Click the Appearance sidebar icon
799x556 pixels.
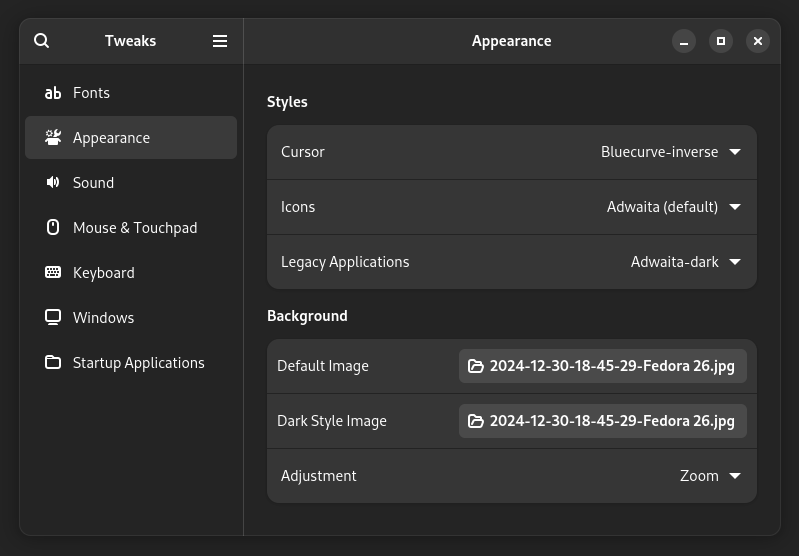pos(53,138)
